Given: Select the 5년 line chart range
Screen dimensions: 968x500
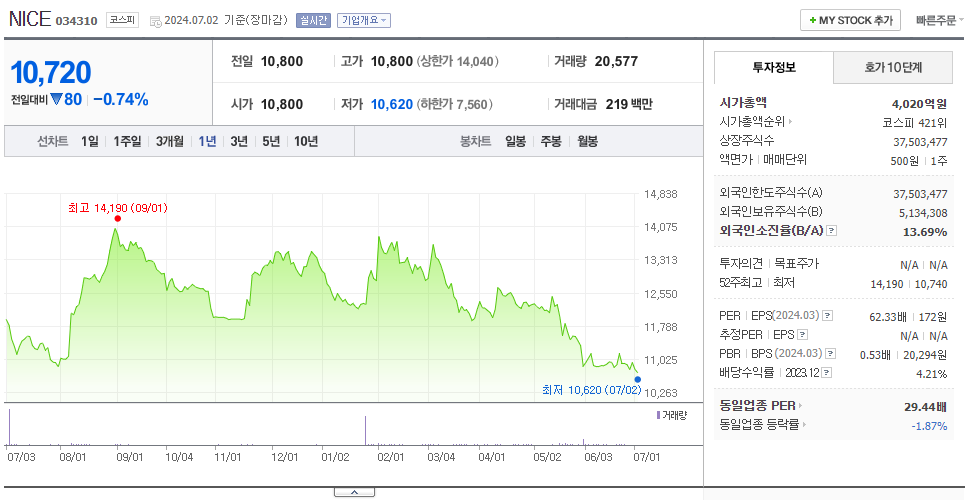Looking at the screenshot, I should click(271, 141).
